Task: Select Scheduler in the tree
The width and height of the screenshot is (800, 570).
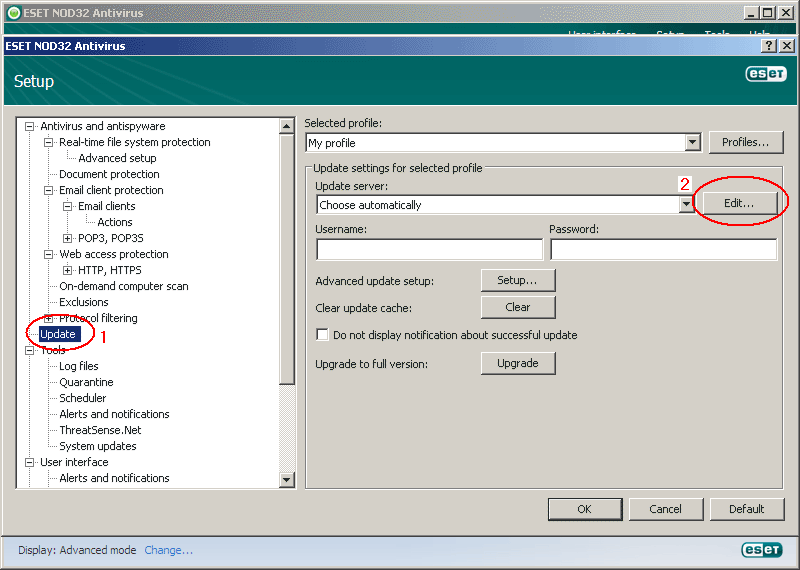Action: click(83, 398)
